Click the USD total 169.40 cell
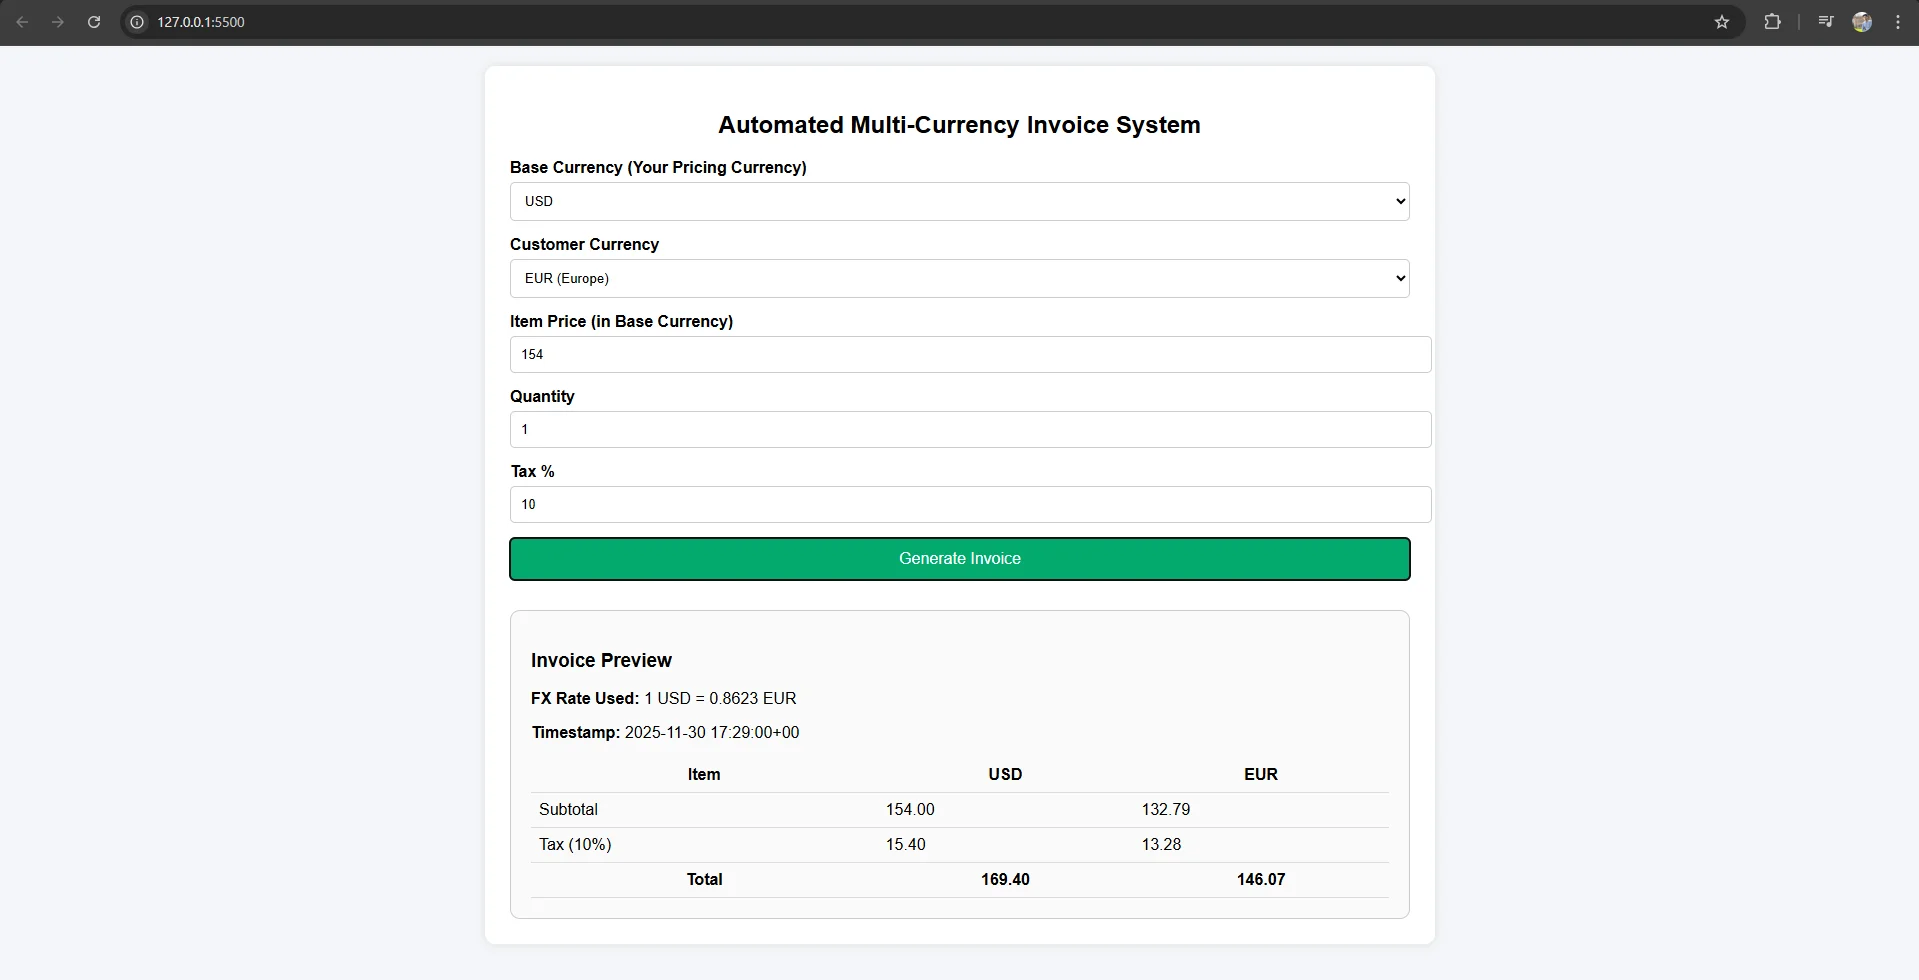This screenshot has height=980, width=1919. pos(1005,880)
